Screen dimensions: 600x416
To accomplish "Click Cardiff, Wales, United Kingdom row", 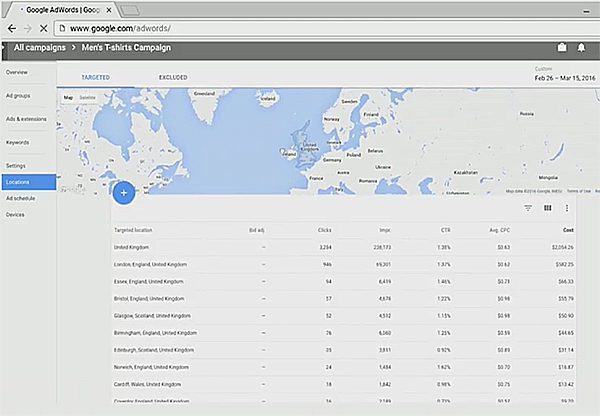I will (344, 384).
